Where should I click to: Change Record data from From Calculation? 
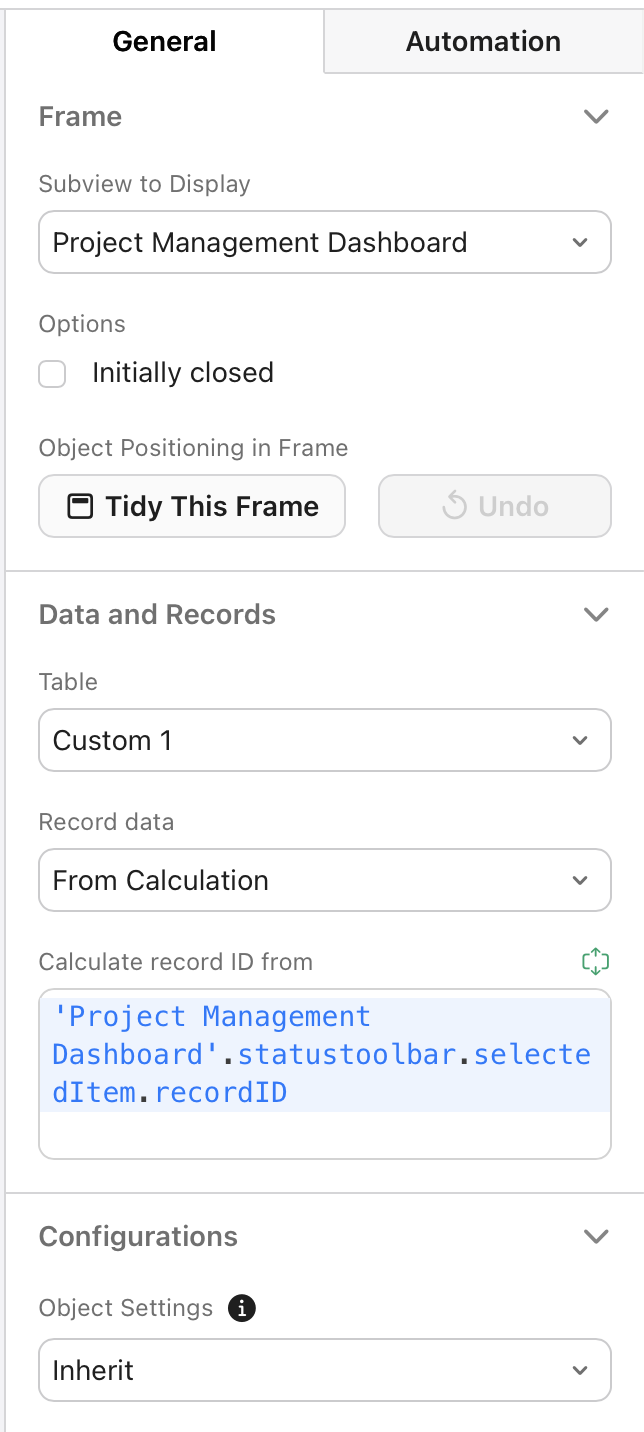point(324,880)
